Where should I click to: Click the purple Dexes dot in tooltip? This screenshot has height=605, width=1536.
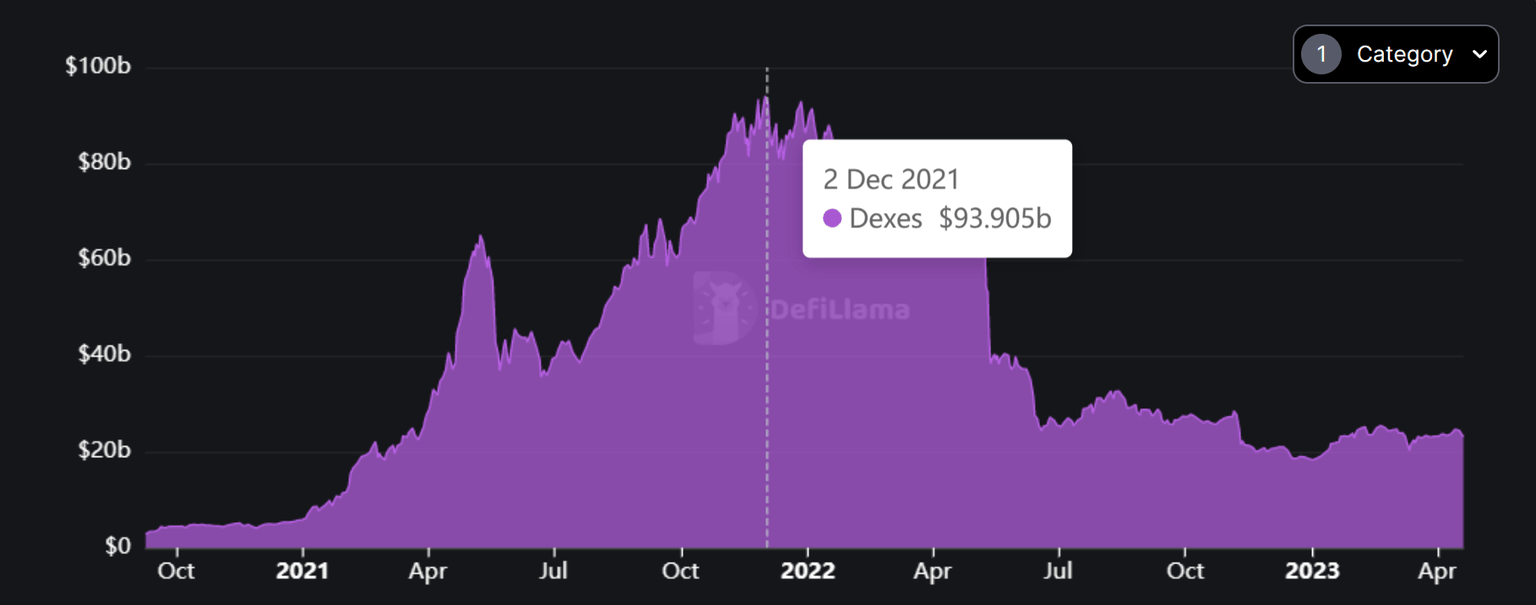(832, 218)
